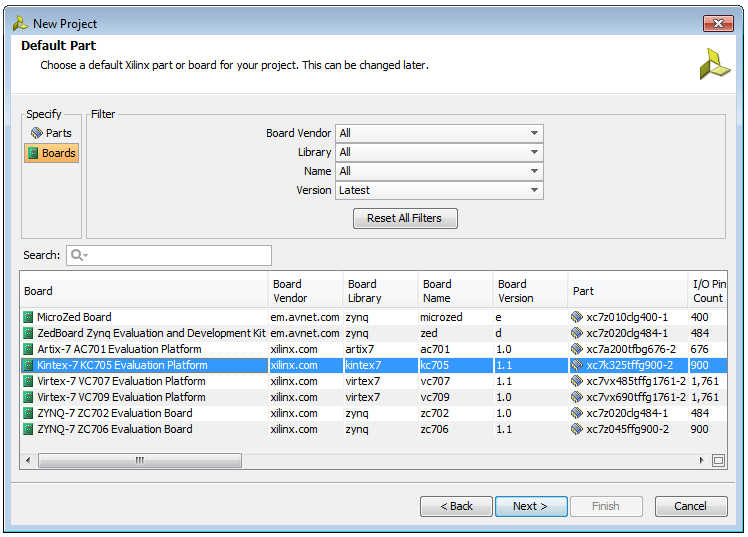Click the board icon for ZYNQ-7 ZC706

click(29, 429)
